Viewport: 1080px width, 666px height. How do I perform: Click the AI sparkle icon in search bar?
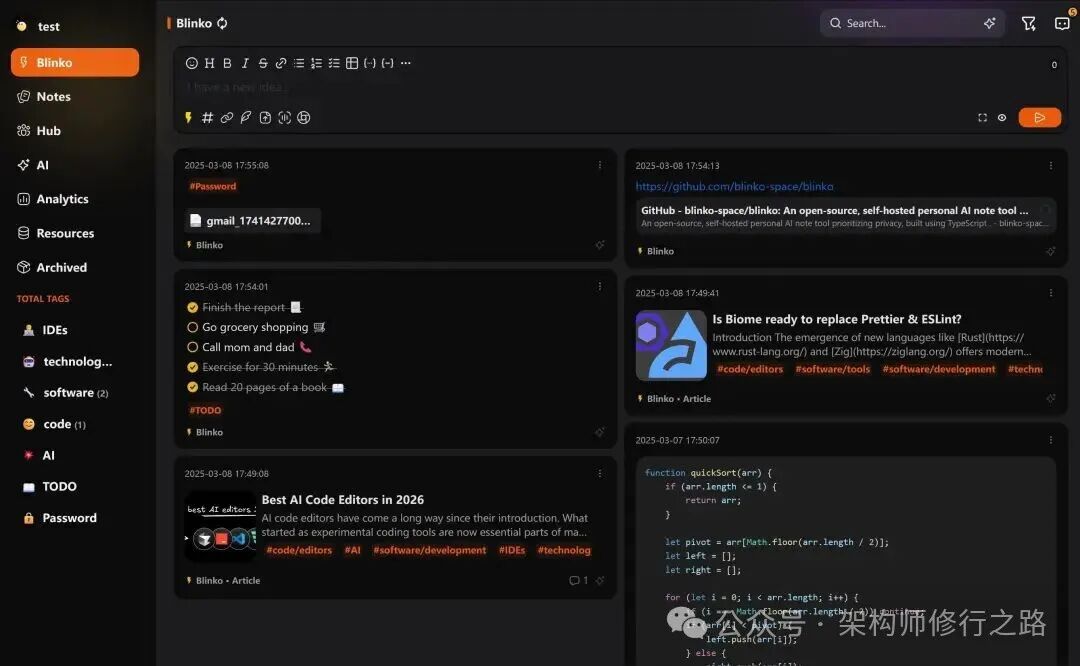pyautogui.click(x=989, y=23)
